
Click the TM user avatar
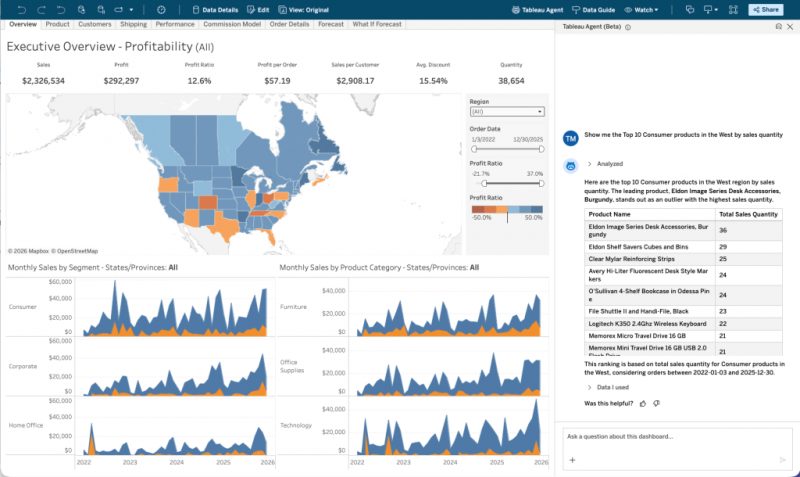[570, 138]
